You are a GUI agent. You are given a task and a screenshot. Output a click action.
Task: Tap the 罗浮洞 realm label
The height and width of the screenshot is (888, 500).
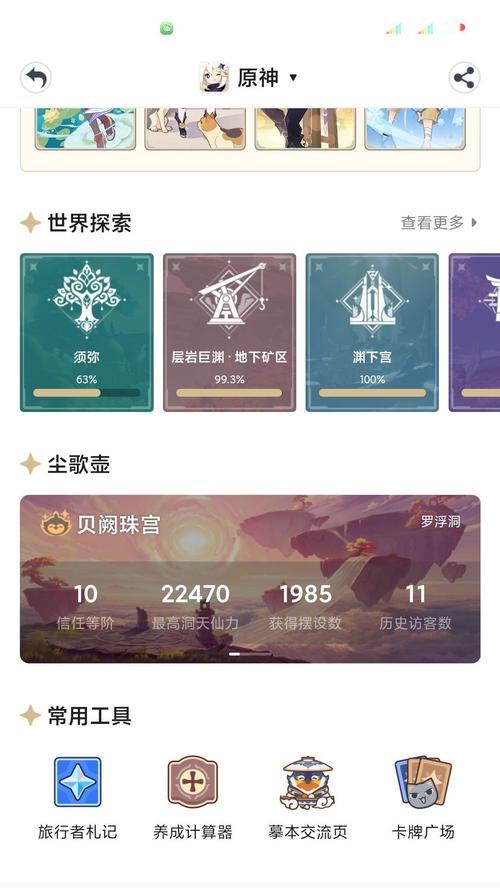(x=441, y=522)
